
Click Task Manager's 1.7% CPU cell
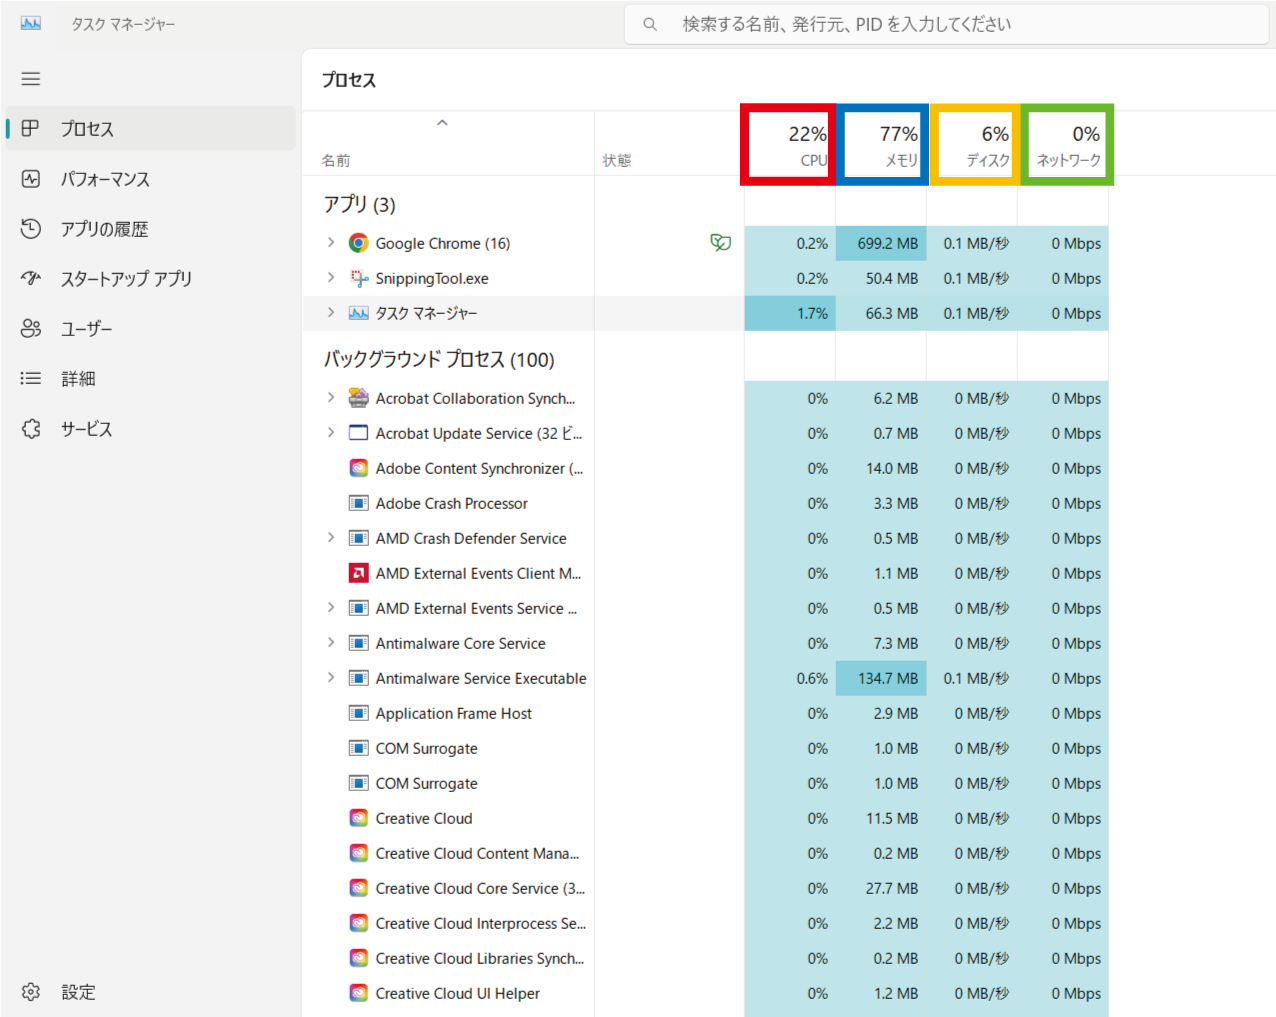[790, 313]
